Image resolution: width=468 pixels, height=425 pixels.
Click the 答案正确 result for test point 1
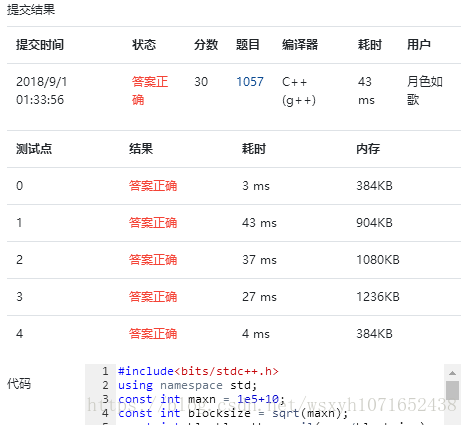[153, 223]
